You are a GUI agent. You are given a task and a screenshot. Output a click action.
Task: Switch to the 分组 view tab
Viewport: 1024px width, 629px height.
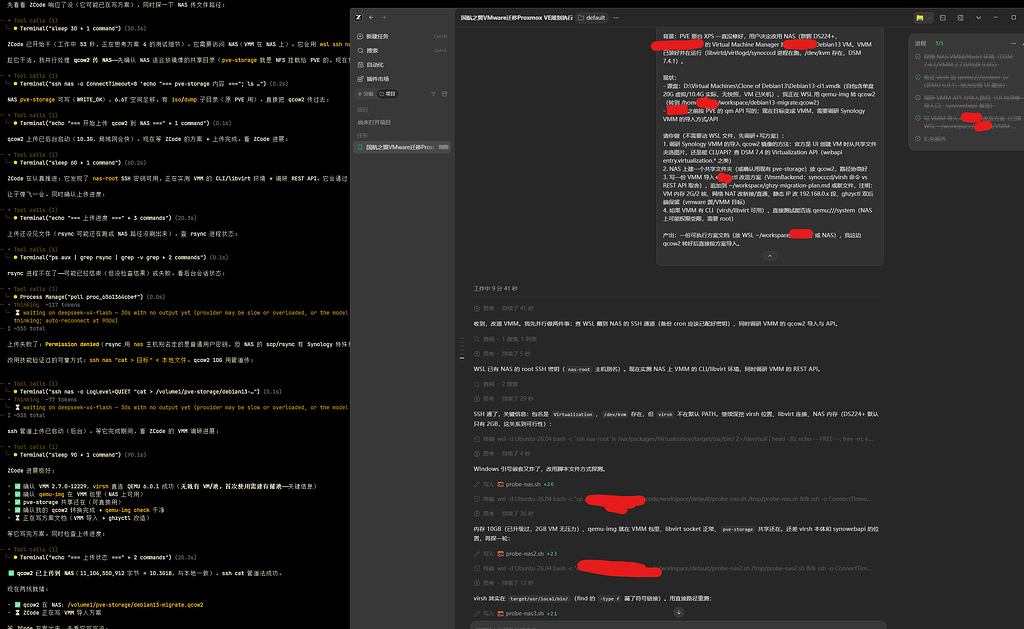point(366,94)
